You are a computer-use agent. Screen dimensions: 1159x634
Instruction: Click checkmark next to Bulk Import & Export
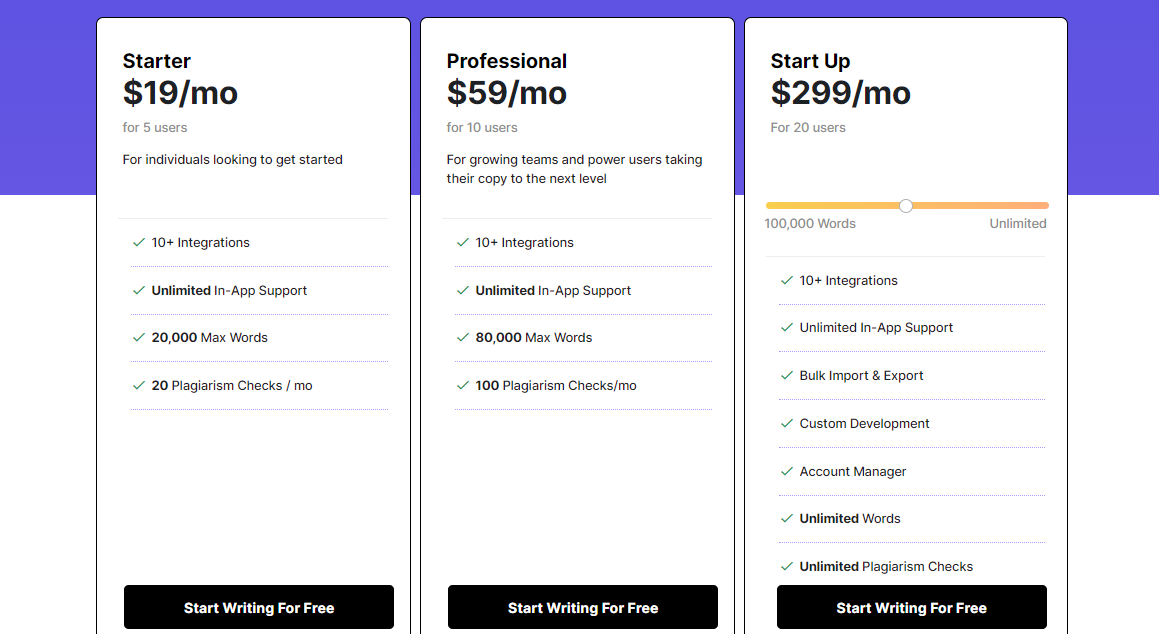coord(787,375)
